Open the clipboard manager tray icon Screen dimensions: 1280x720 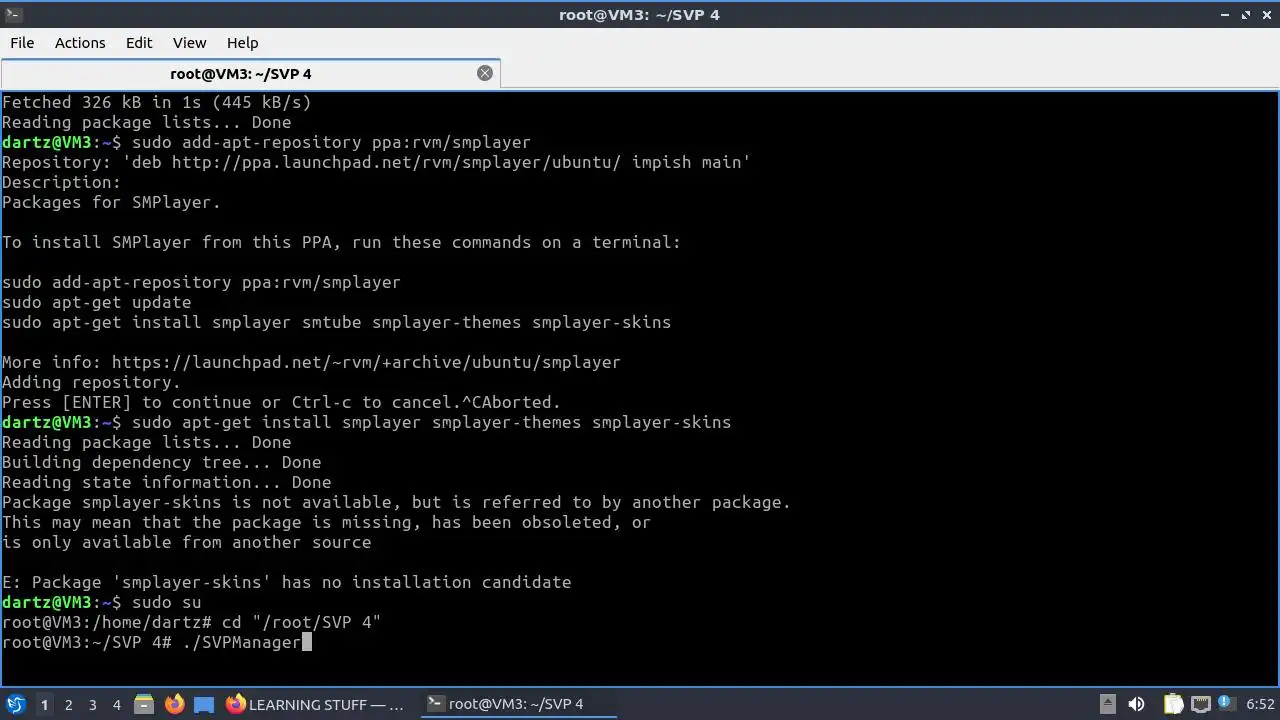tap(1173, 705)
